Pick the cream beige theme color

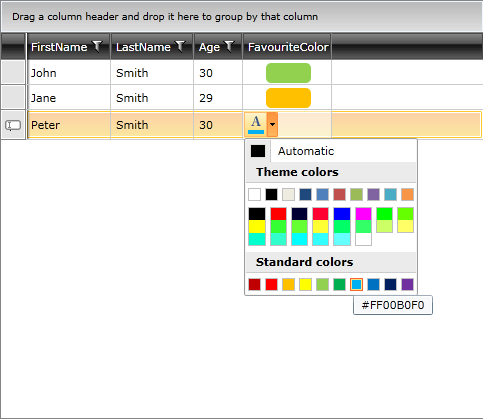tap(288, 194)
